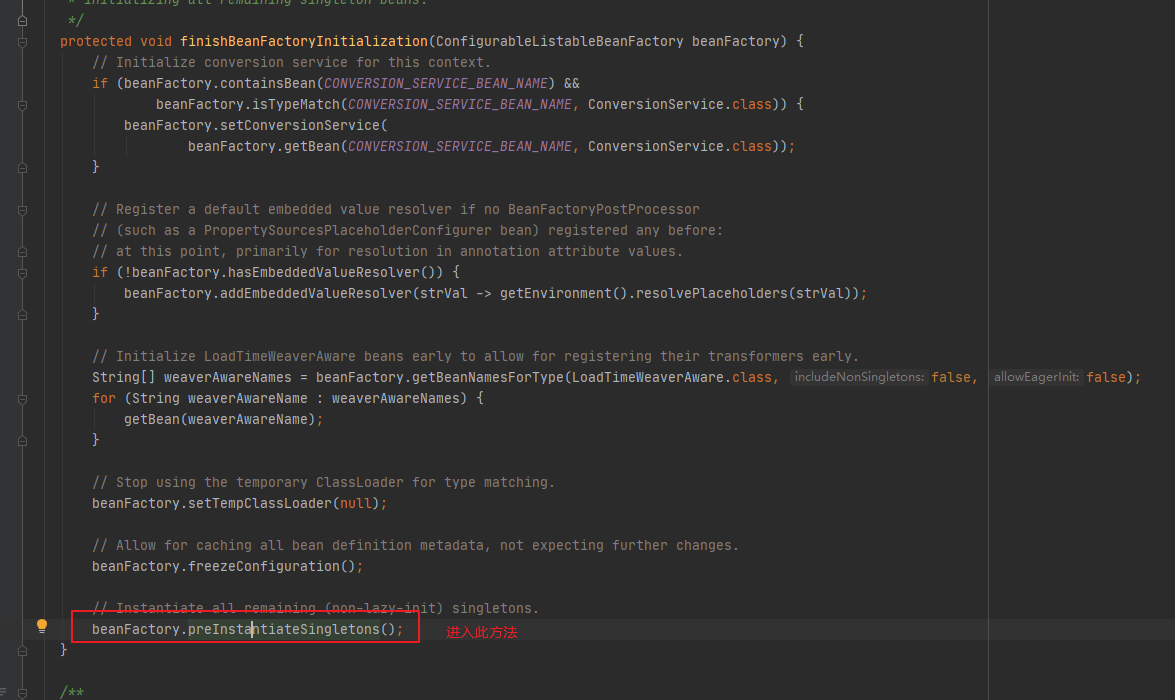Click the yellow light bulb intention icon

pyautogui.click(x=42, y=626)
